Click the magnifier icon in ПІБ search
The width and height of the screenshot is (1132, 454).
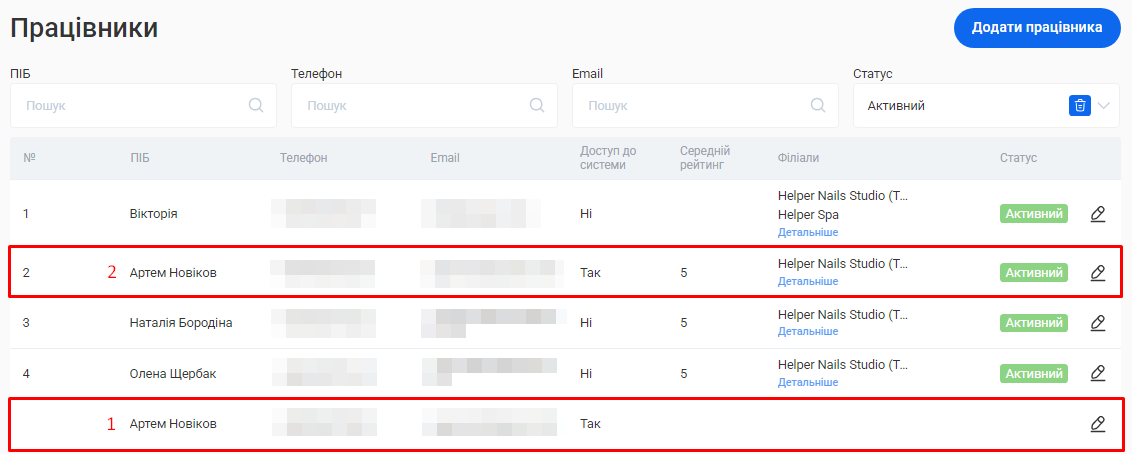point(256,105)
